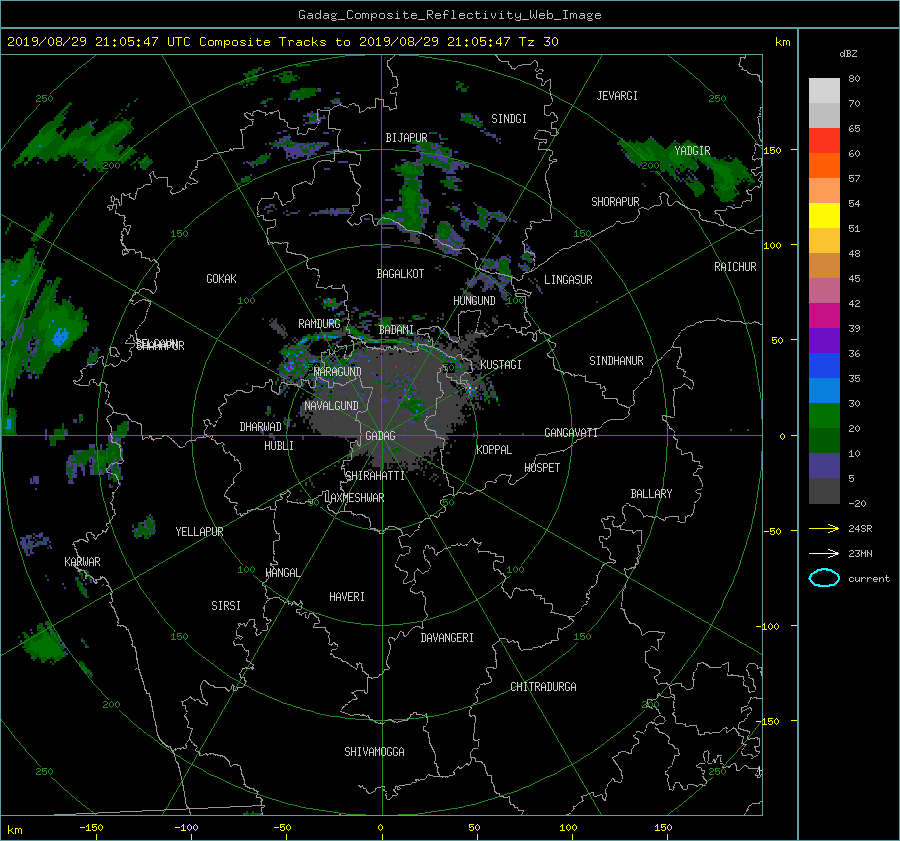
Task: Click the -150 label on bottom axis
Action: [91, 828]
